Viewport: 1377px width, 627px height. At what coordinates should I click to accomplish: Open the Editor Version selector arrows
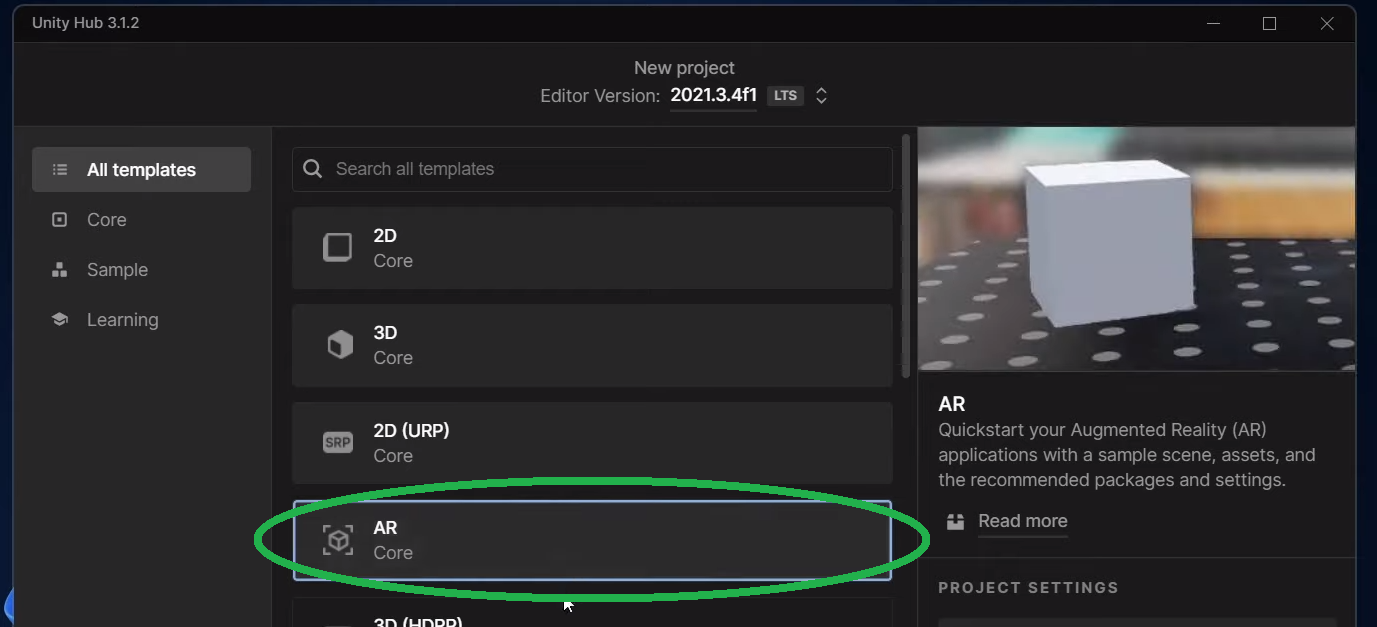tap(821, 96)
